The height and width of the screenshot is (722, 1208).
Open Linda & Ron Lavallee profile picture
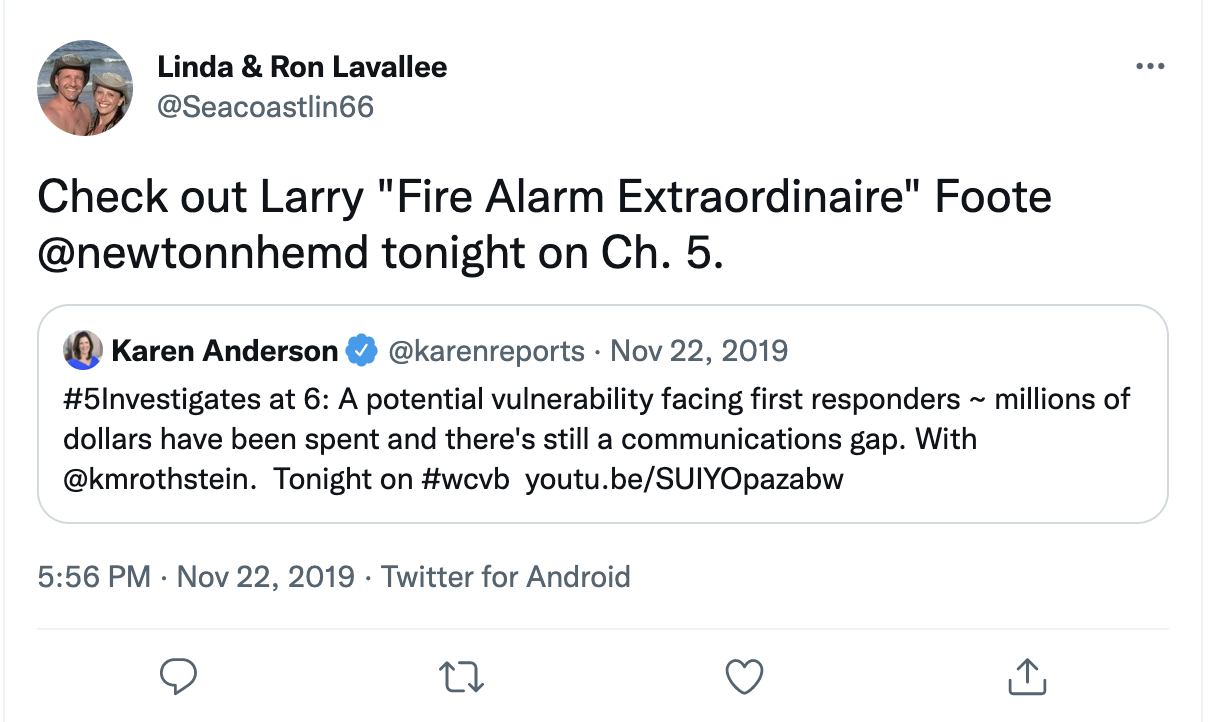click(85, 88)
